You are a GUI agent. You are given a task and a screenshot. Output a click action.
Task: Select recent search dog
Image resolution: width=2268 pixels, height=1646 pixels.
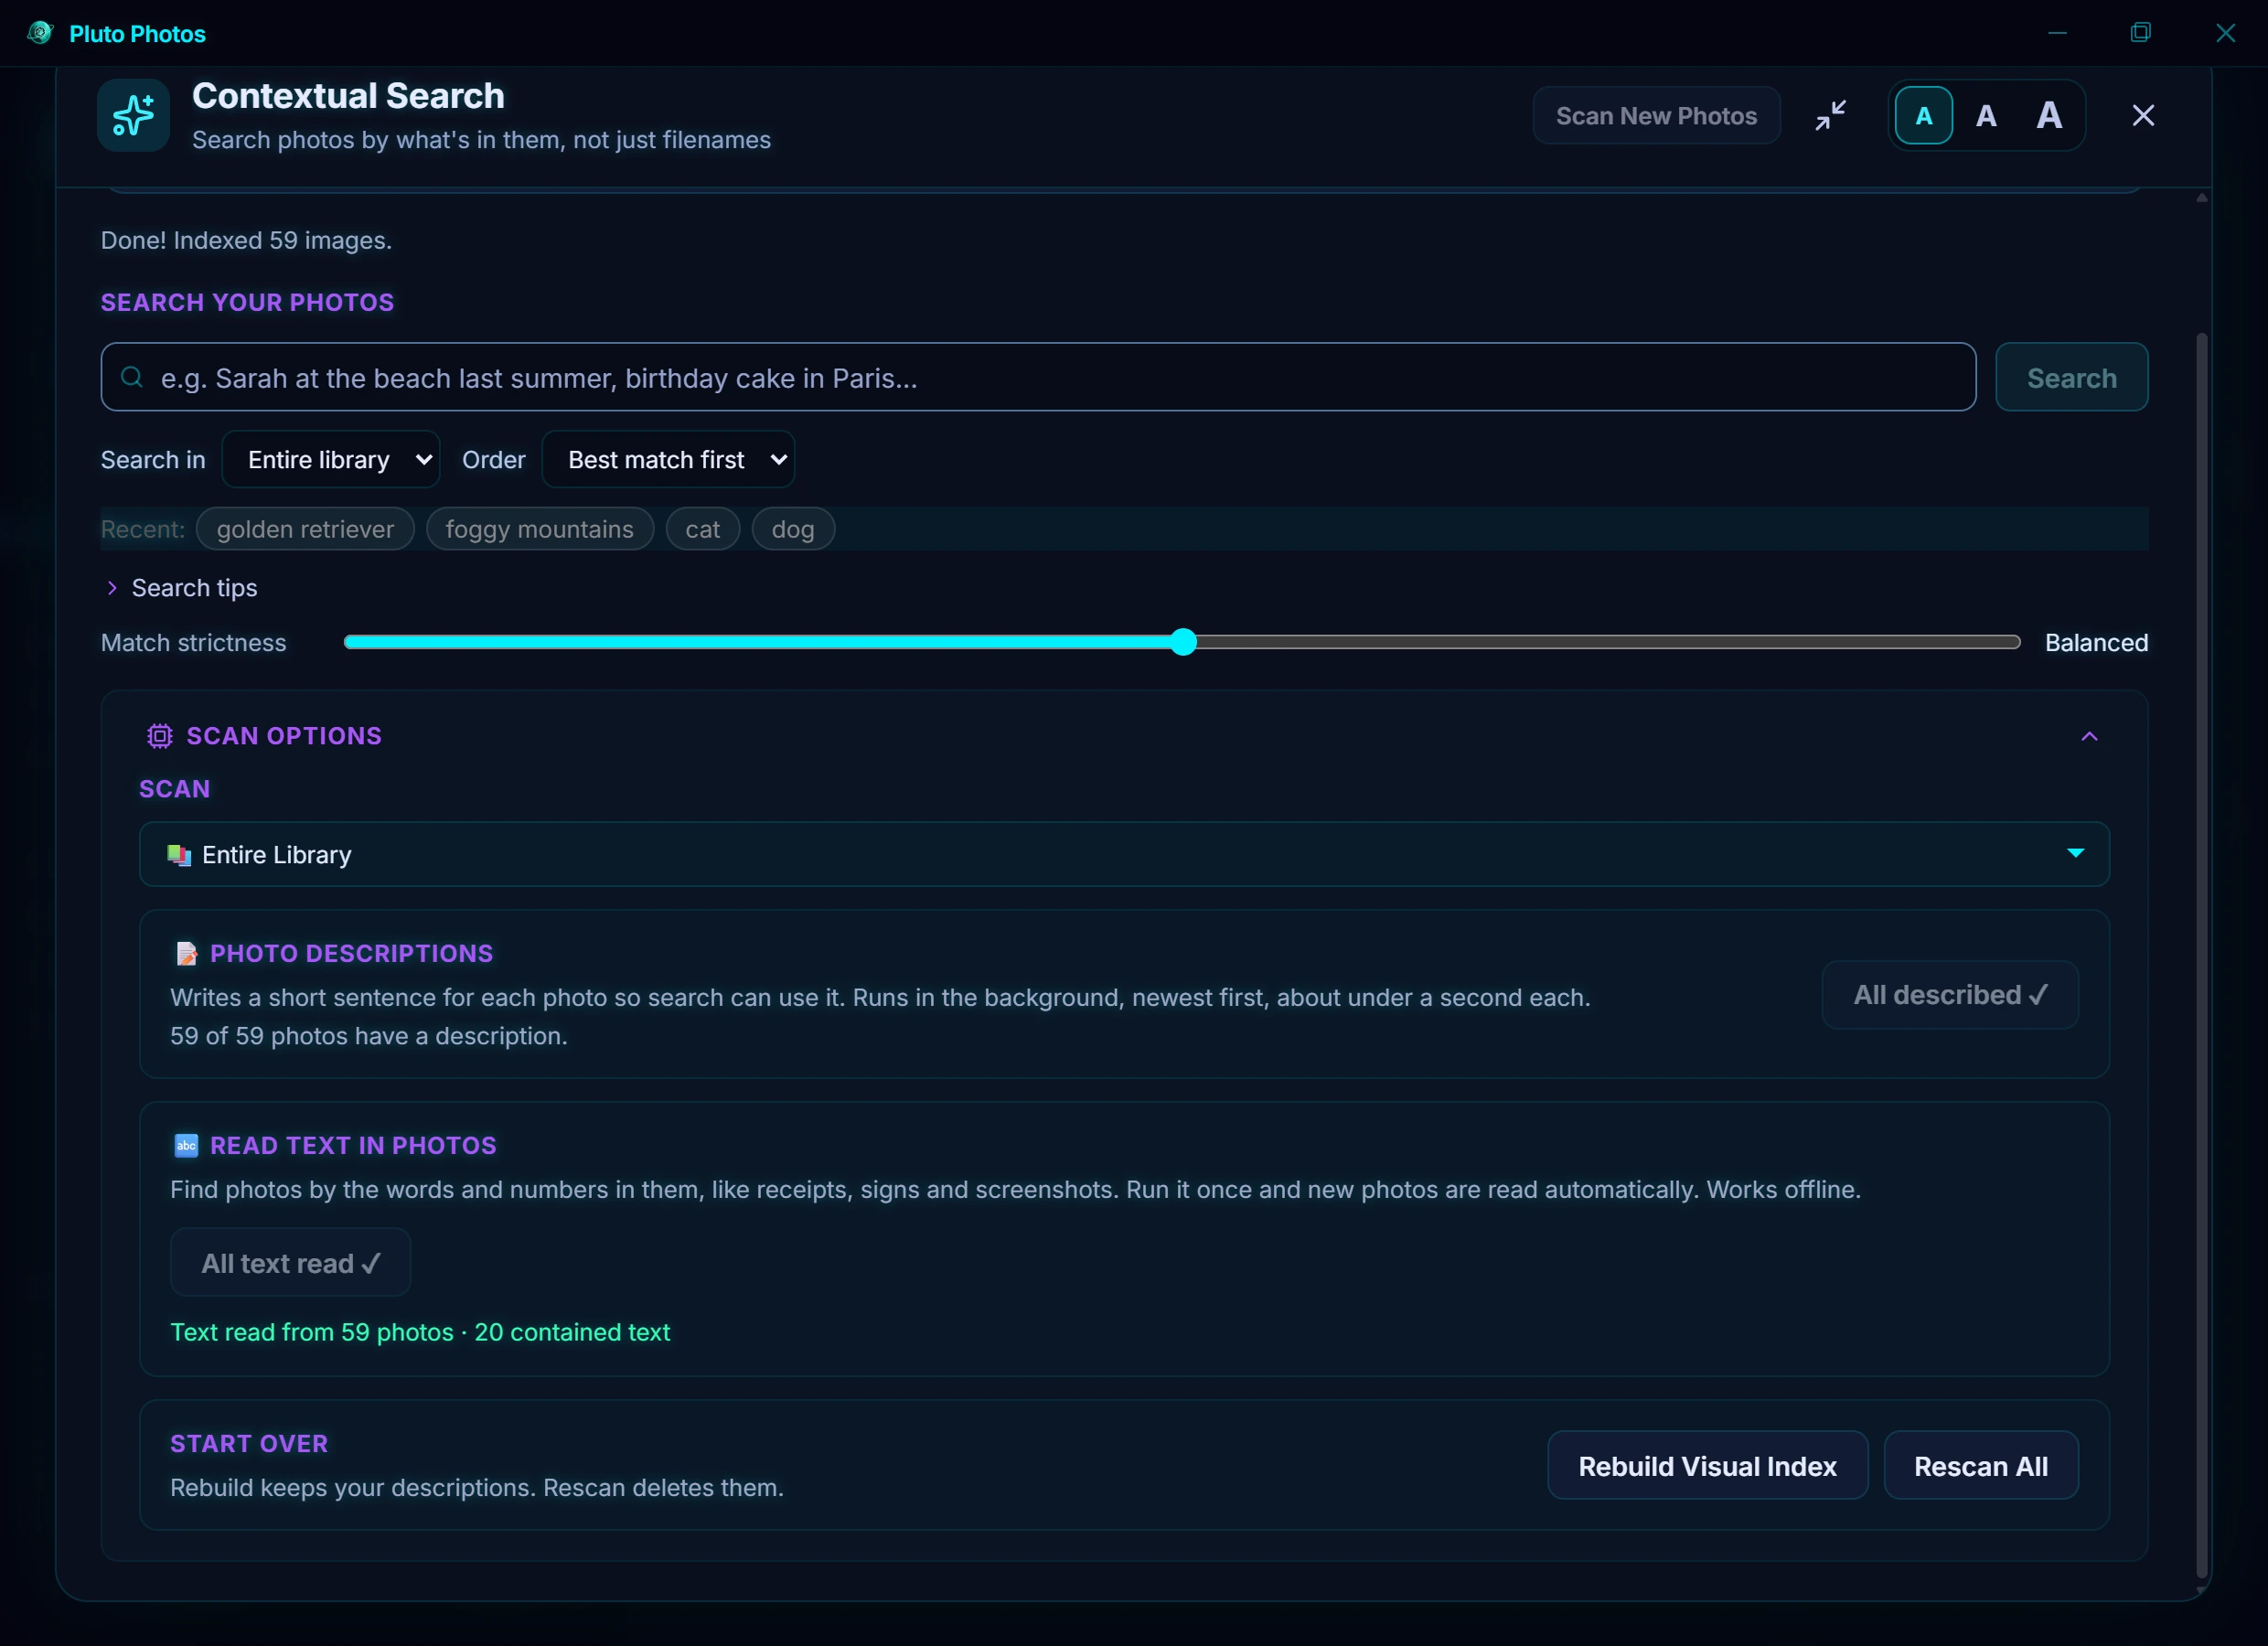coord(793,529)
